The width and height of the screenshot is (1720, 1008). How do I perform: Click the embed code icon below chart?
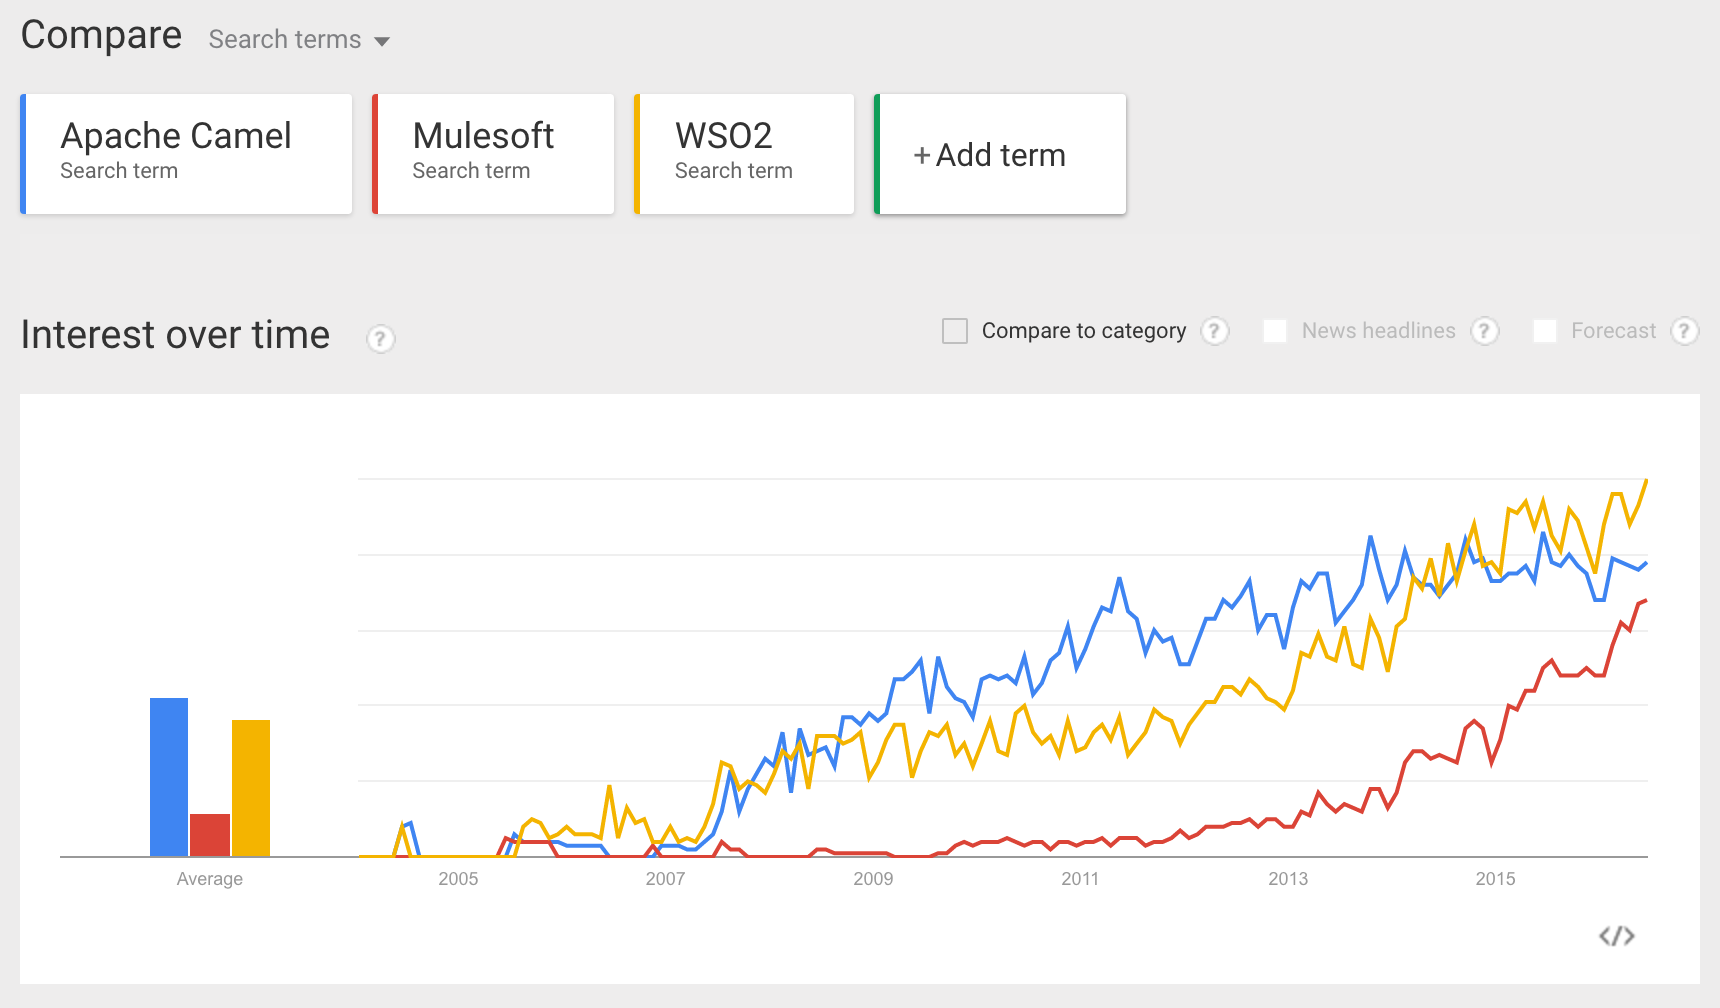[x=1616, y=936]
